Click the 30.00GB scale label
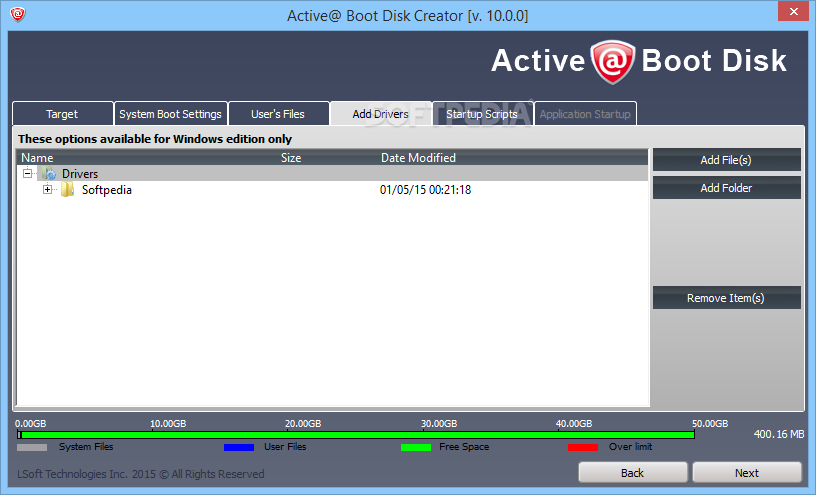This screenshot has height=495, width=816. coord(439,423)
